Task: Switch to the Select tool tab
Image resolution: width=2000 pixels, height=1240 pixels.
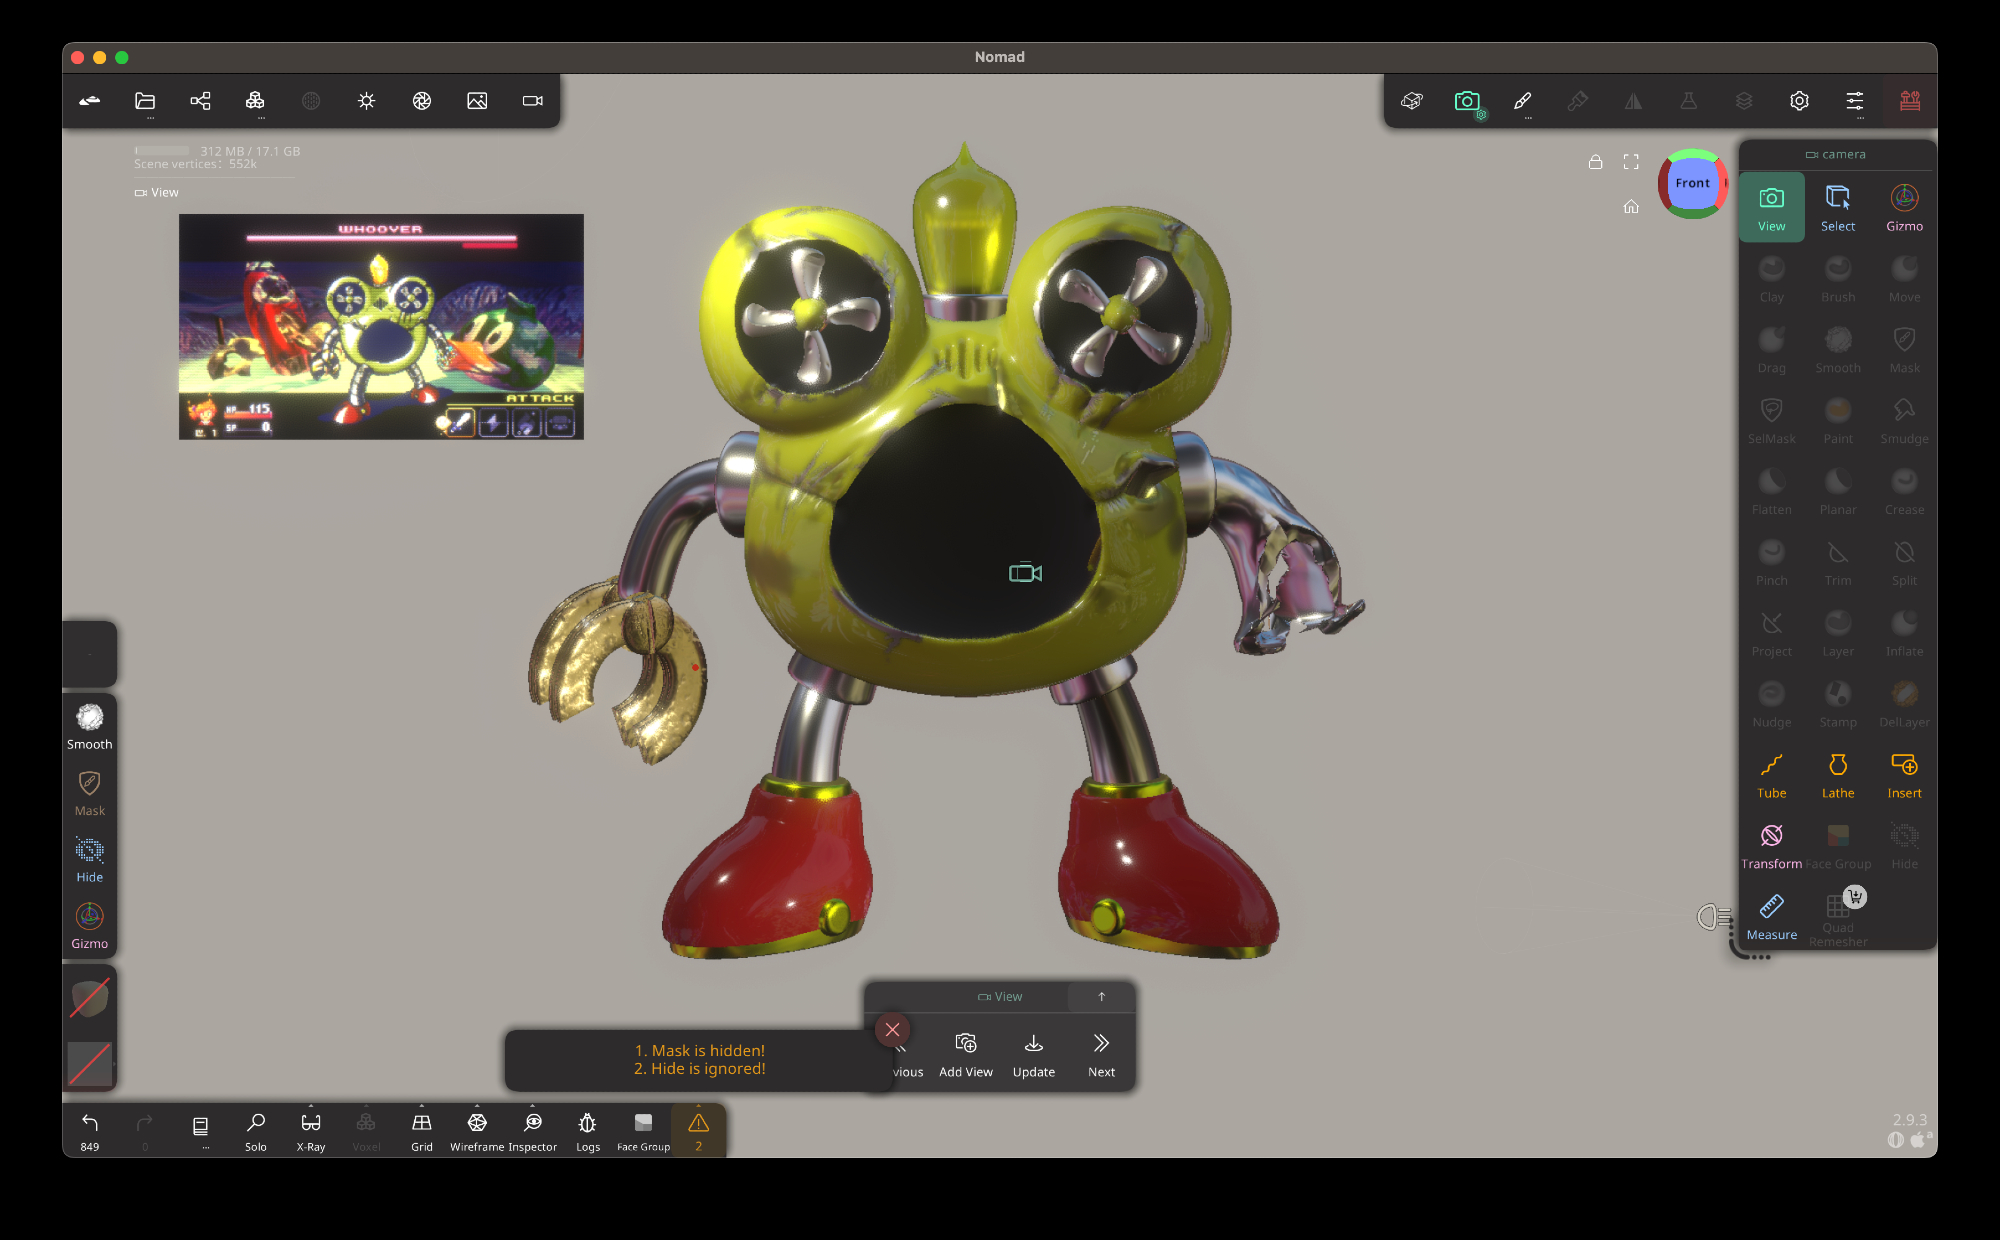Action: [x=1837, y=207]
